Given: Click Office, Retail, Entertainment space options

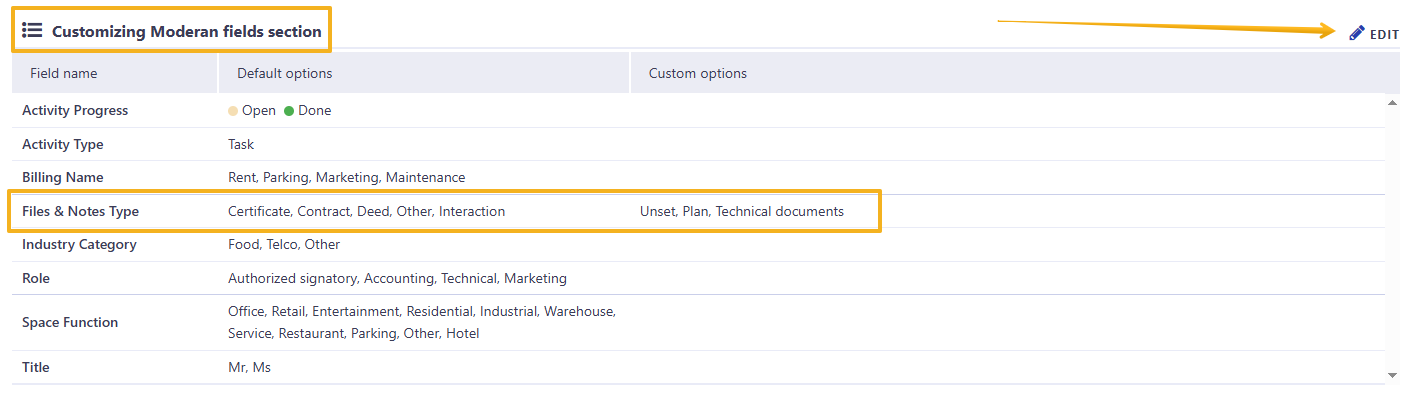Looking at the screenshot, I should pyautogui.click(x=422, y=322).
